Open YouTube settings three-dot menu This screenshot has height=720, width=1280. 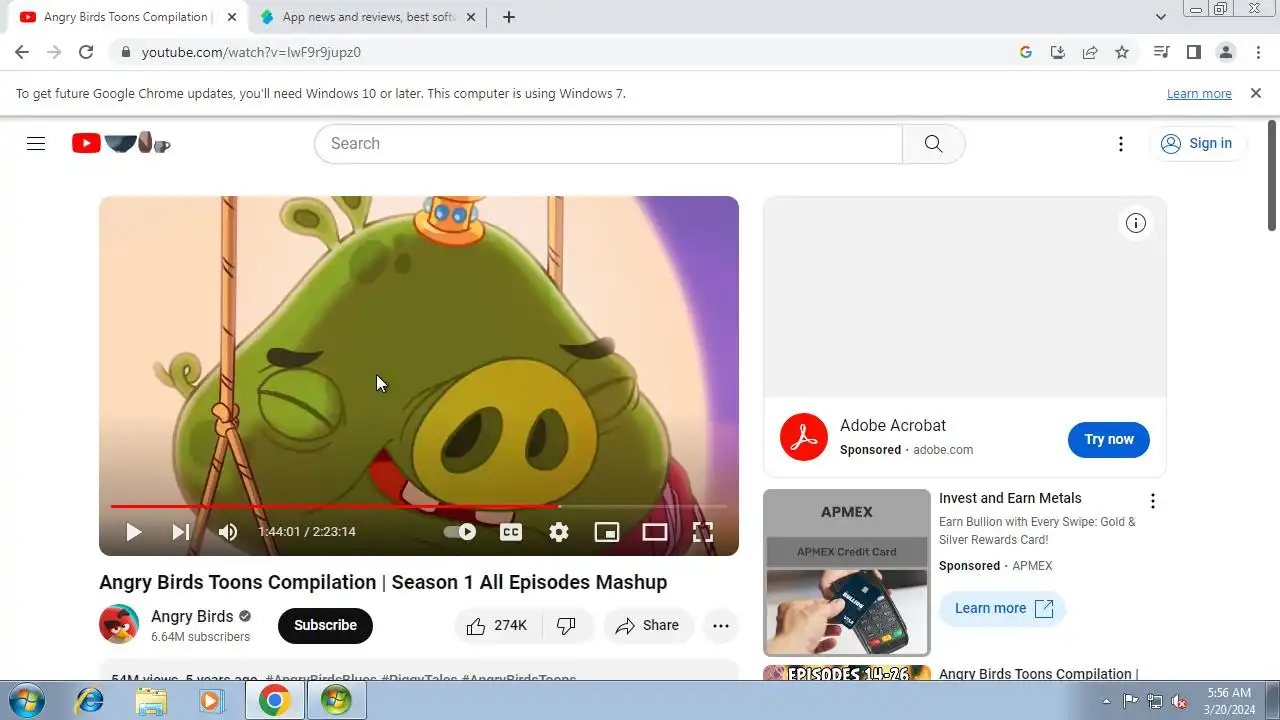tap(1121, 143)
